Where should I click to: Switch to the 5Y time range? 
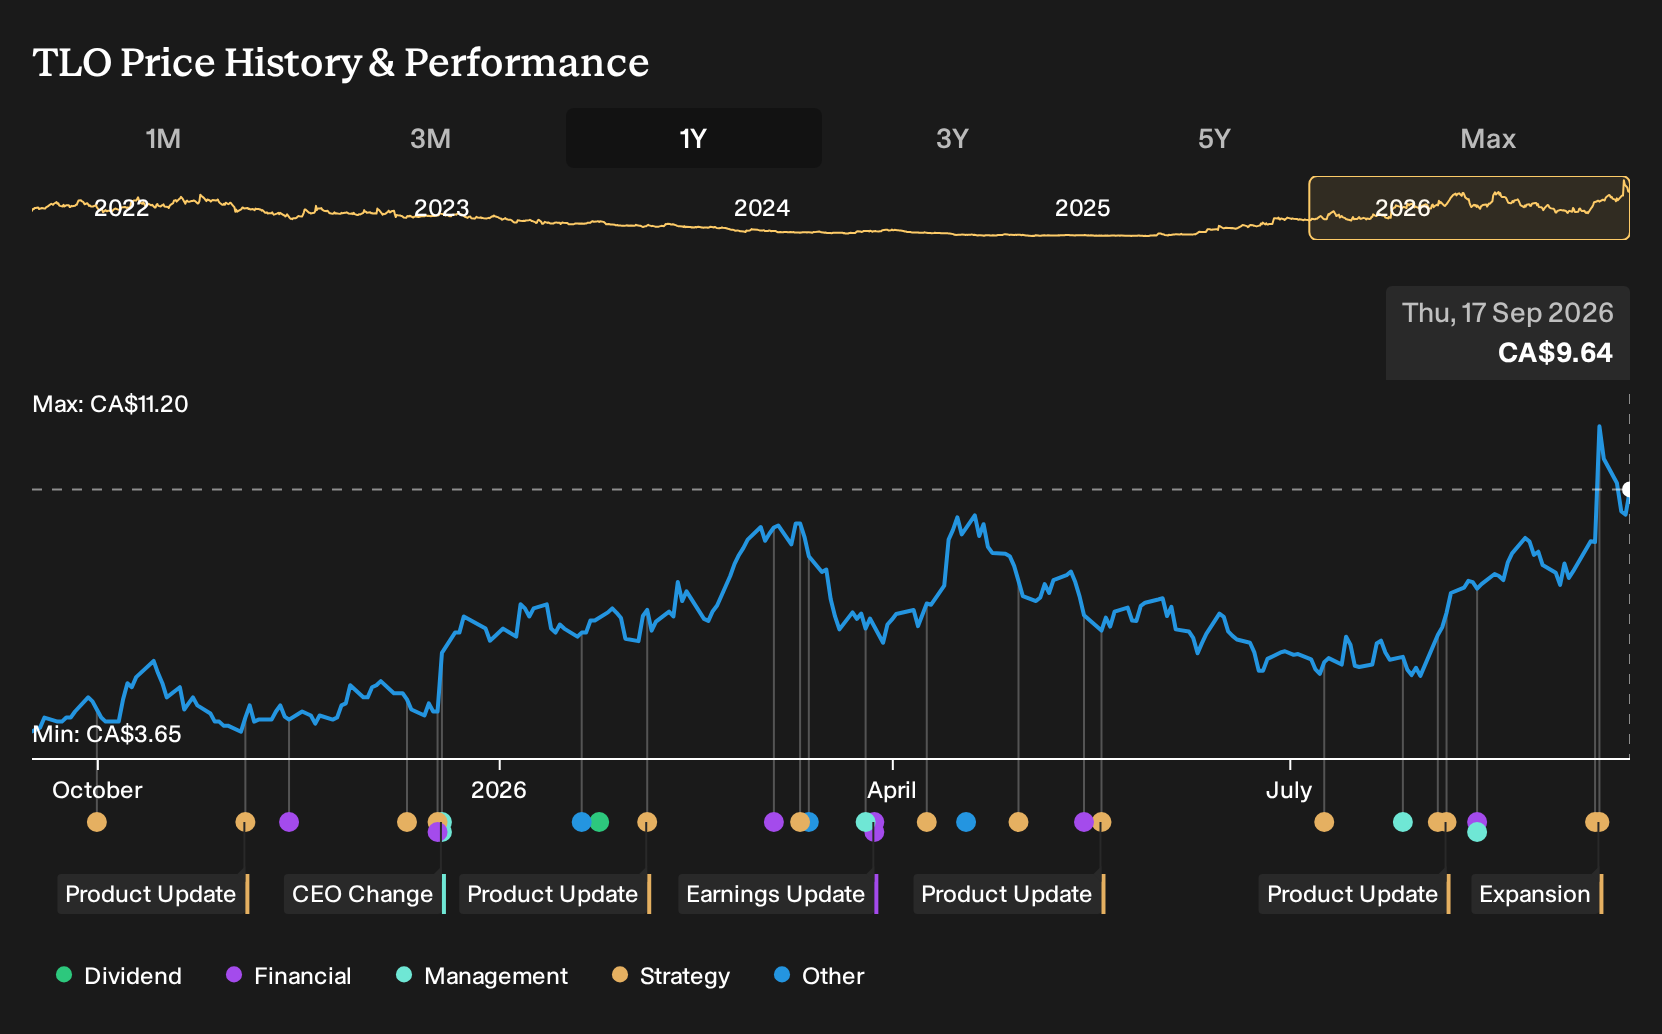[x=1214, y=138]
